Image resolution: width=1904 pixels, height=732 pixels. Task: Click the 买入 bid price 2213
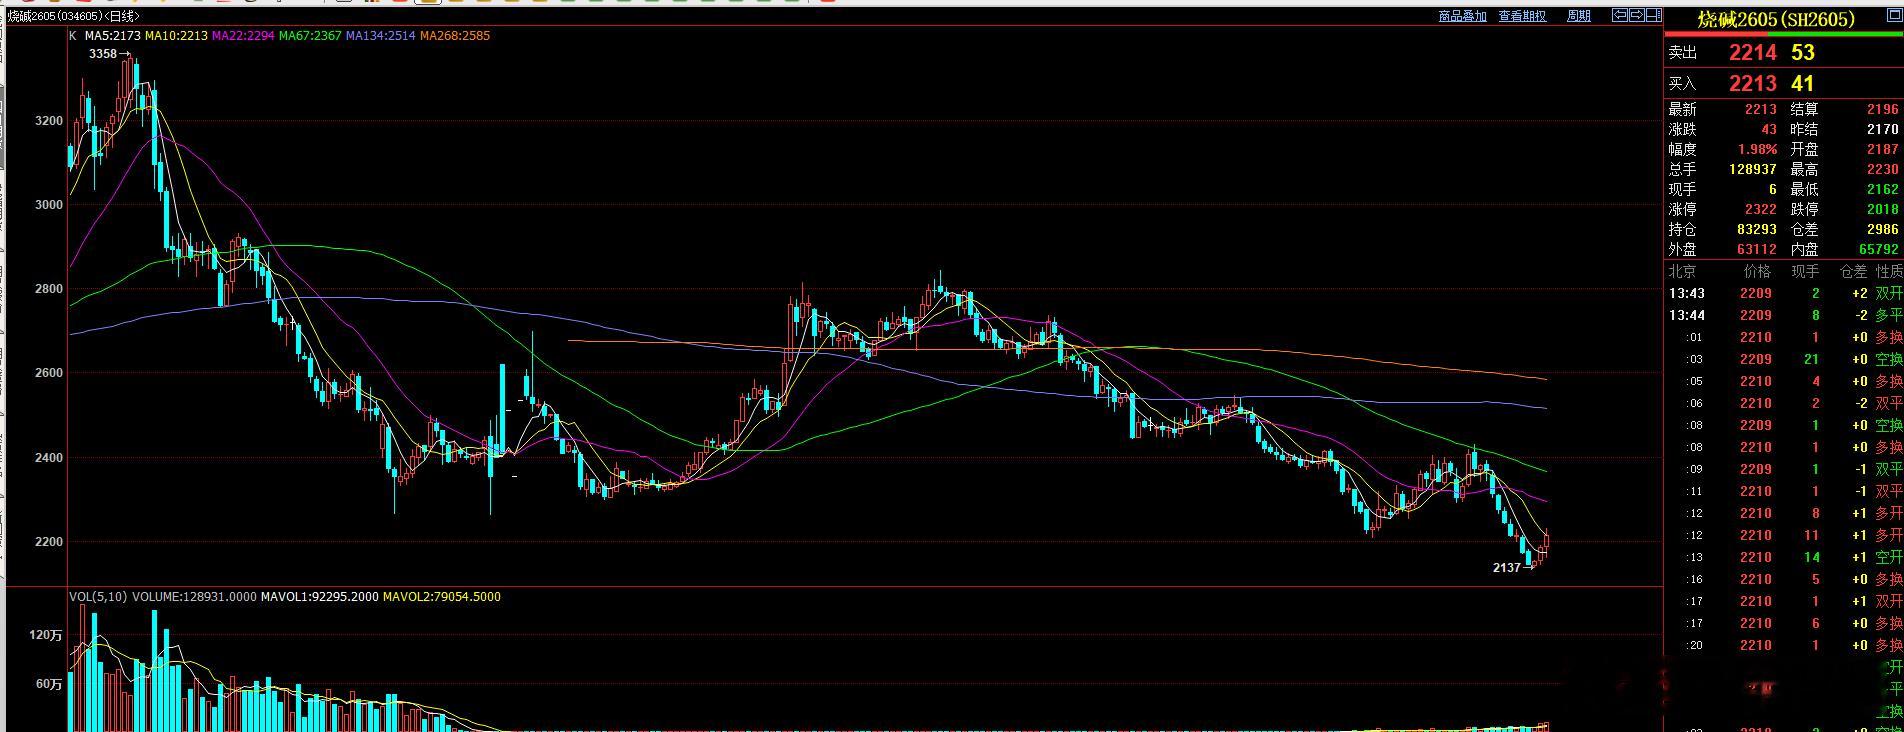tap(1753, 84)
